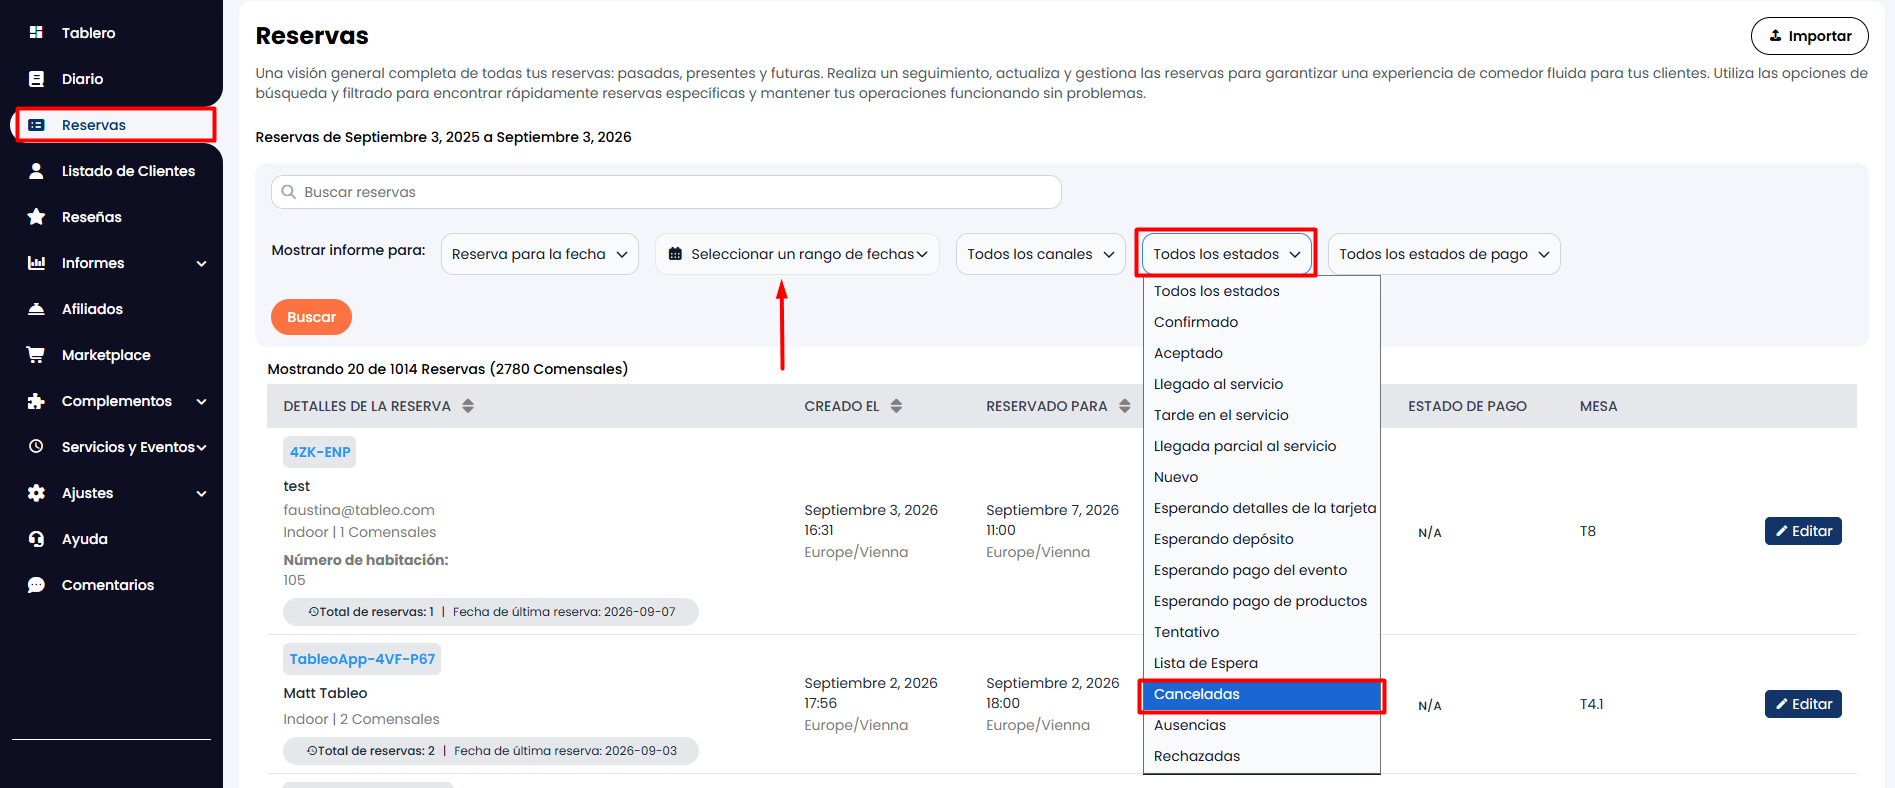Screen dimensions: 1895x788
Task: Expand the Ajustes sidebar submenu
Action: (x=202, y=494)
